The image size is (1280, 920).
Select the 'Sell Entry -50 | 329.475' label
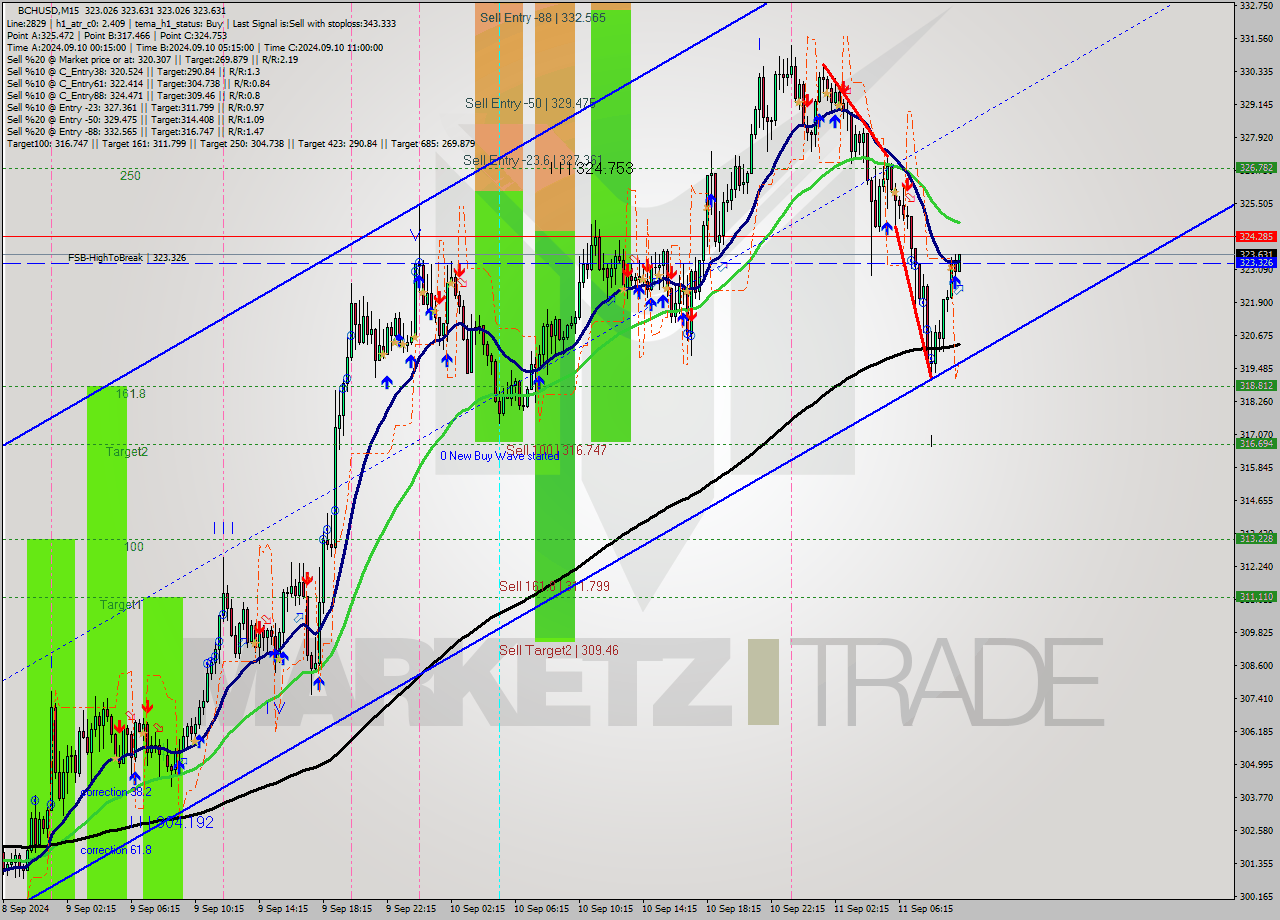click(530, 103)
